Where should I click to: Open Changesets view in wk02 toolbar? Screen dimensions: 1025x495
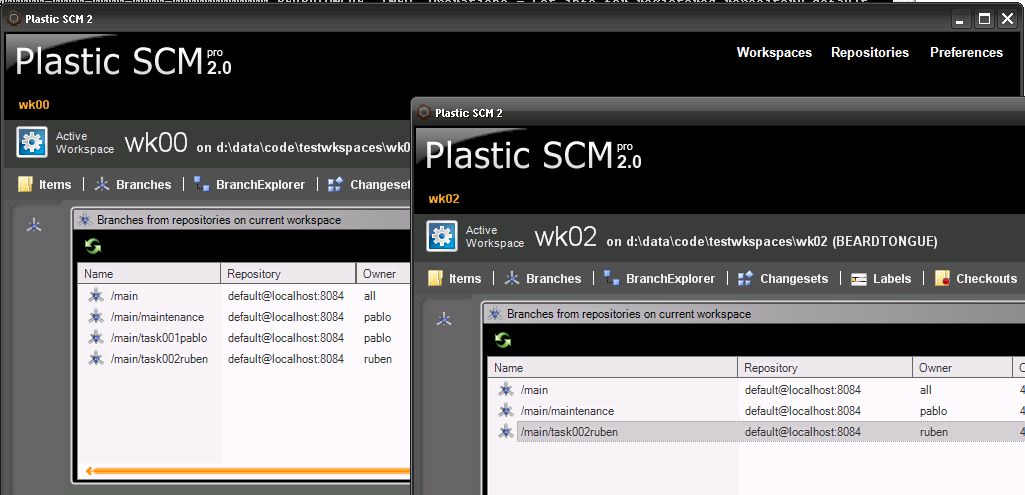[x=782, y=279]
